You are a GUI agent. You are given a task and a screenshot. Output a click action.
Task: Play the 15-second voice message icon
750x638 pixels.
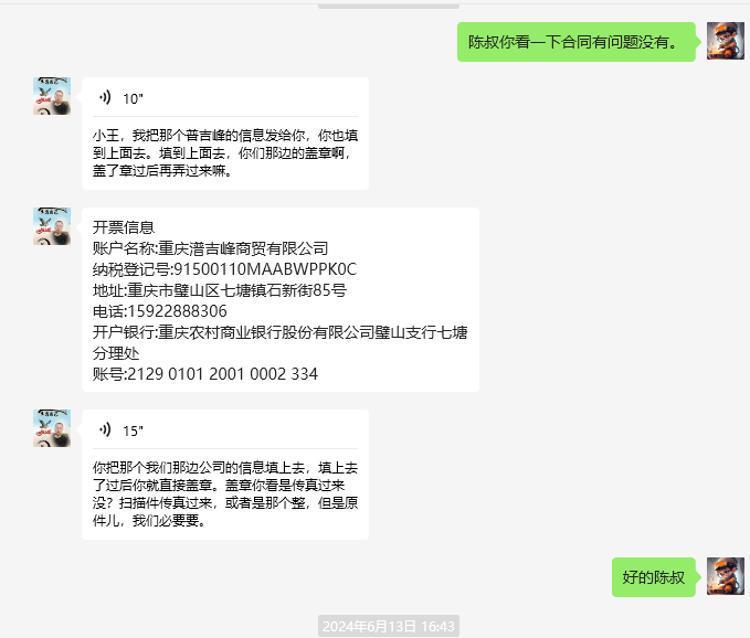pos(105,430)
